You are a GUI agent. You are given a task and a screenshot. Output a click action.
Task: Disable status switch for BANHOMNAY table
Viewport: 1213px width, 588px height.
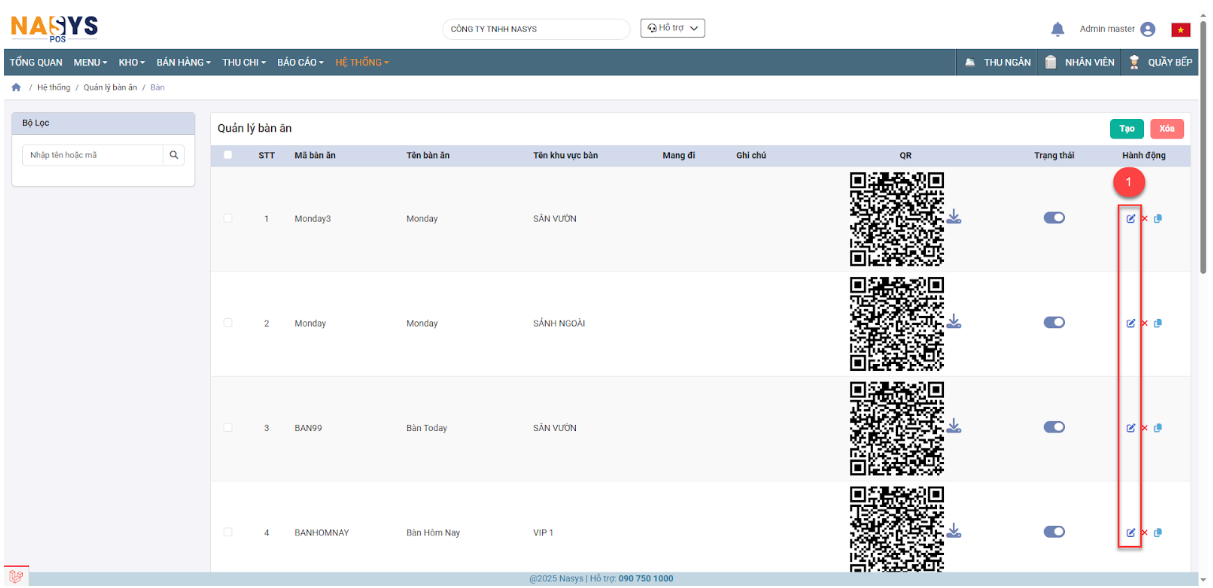pyautogui.click(x=1054, y=532)
